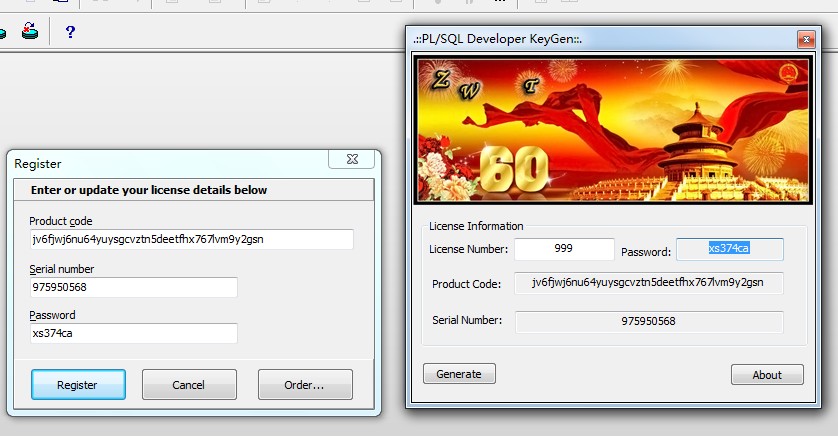838x436 pixels.
Task: Close the PL/SQL Developer KeyGen window
Action: tap(806, 39)
